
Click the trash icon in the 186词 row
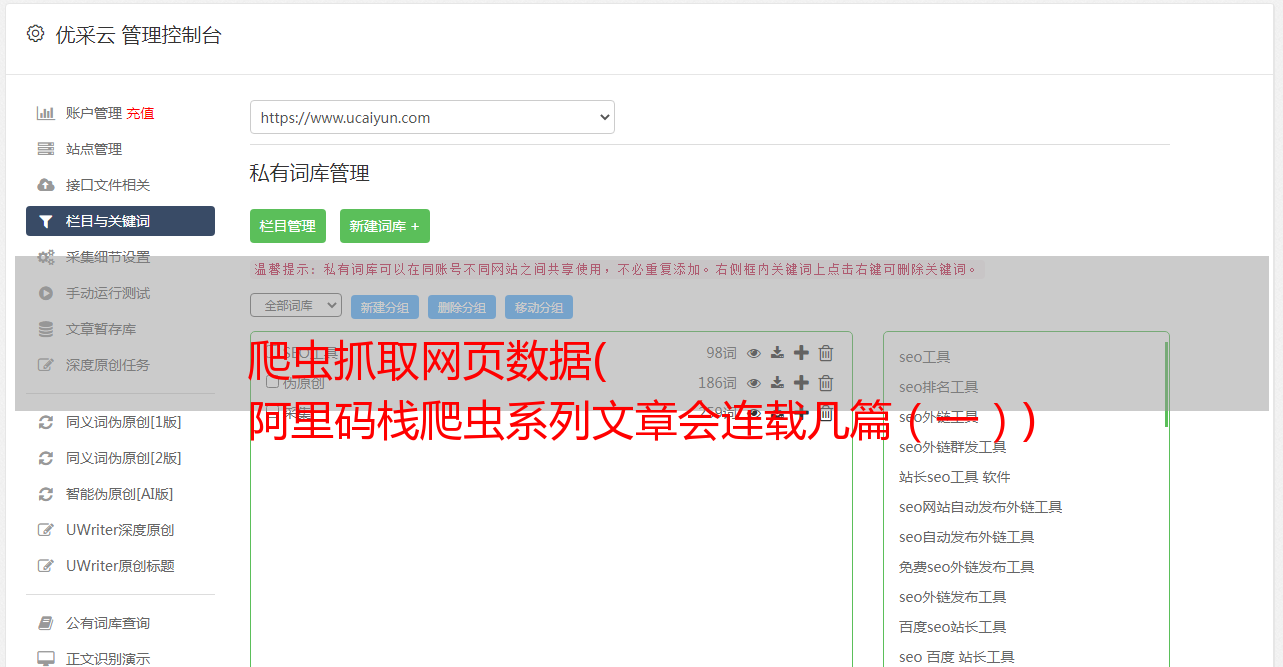pyautogui.click(x=826, y=383)
